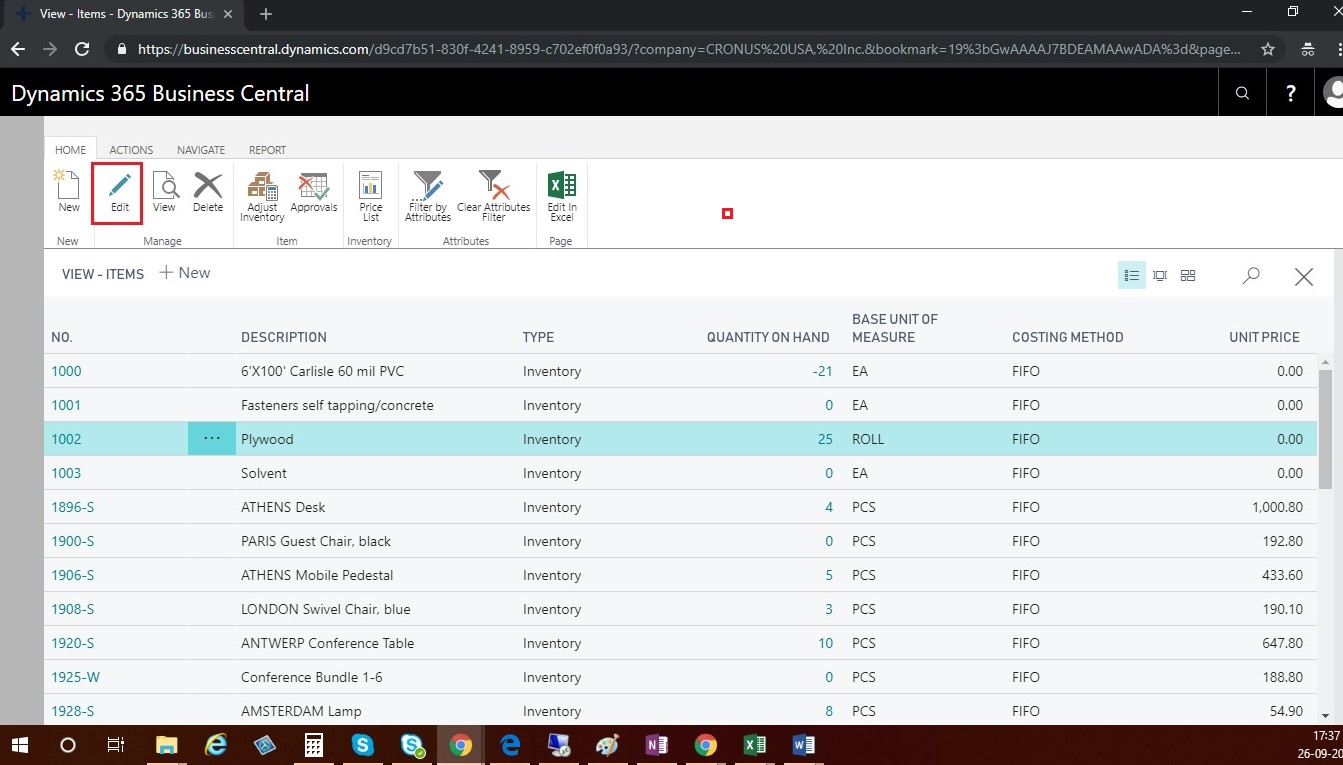Sort by DESCRIPTION column header
This screenshot has height=765, width=1343.
click(x=284, y=337)
